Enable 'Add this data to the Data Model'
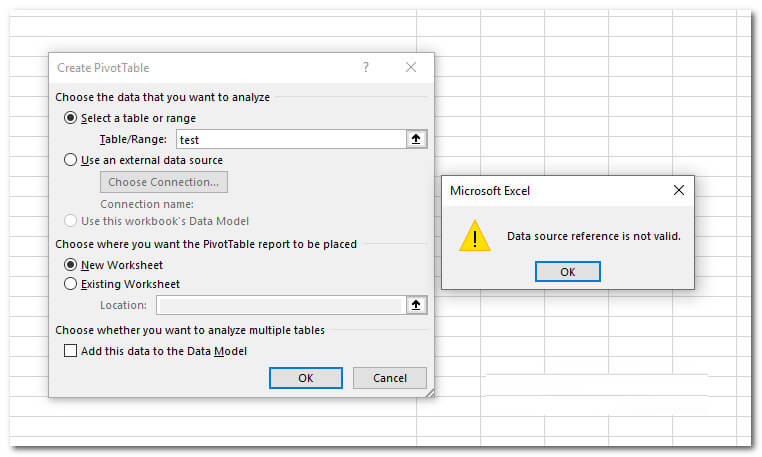The image size is (762, 457). tap(70, 351)
